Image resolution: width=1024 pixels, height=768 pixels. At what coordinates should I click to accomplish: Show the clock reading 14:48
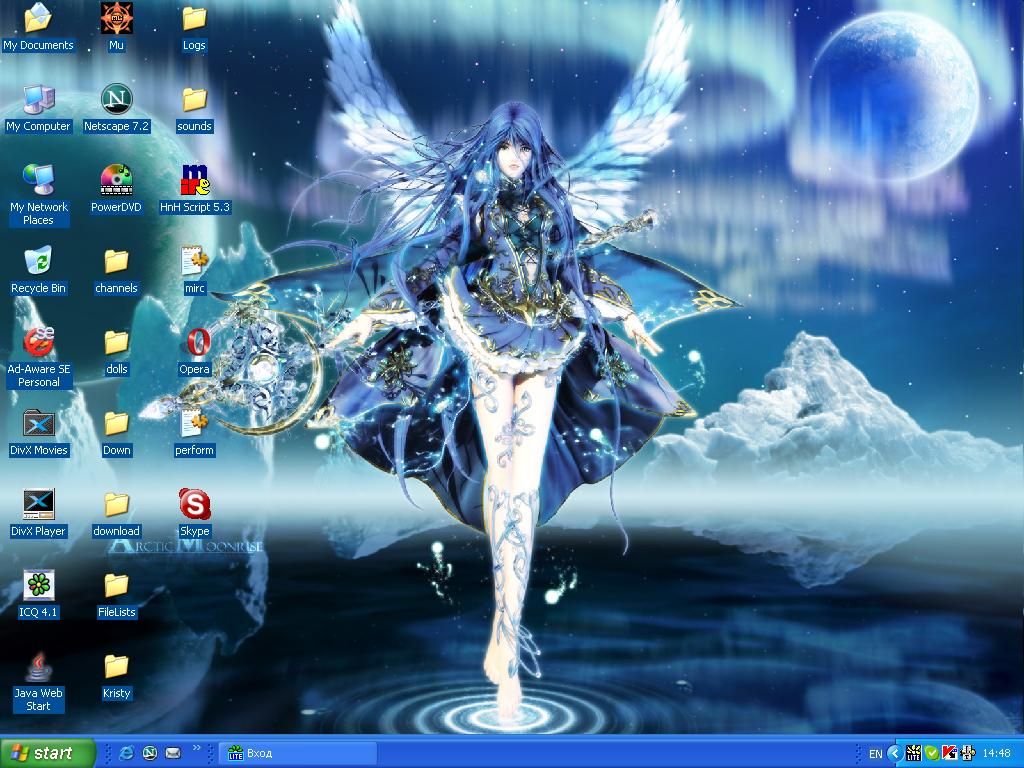tap(996, 754)
